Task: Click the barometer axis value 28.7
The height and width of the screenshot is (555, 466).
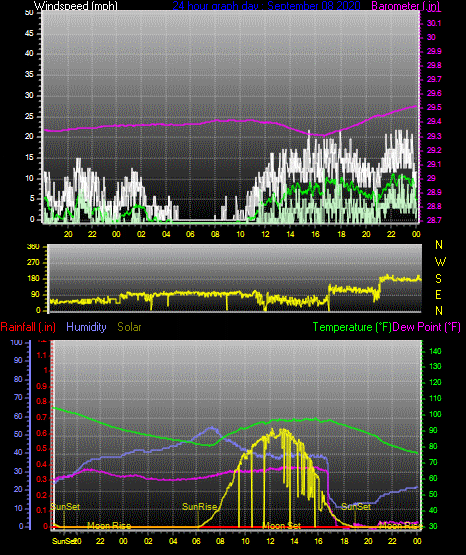Action: [434, 221]
